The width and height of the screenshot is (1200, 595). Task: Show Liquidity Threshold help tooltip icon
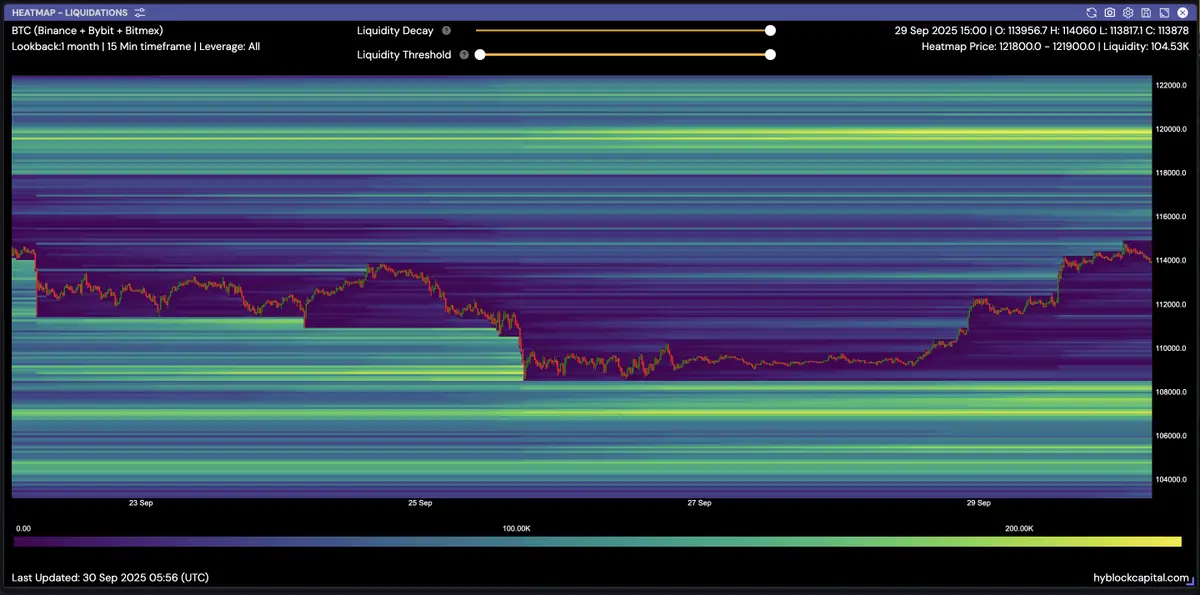point(464,55)
